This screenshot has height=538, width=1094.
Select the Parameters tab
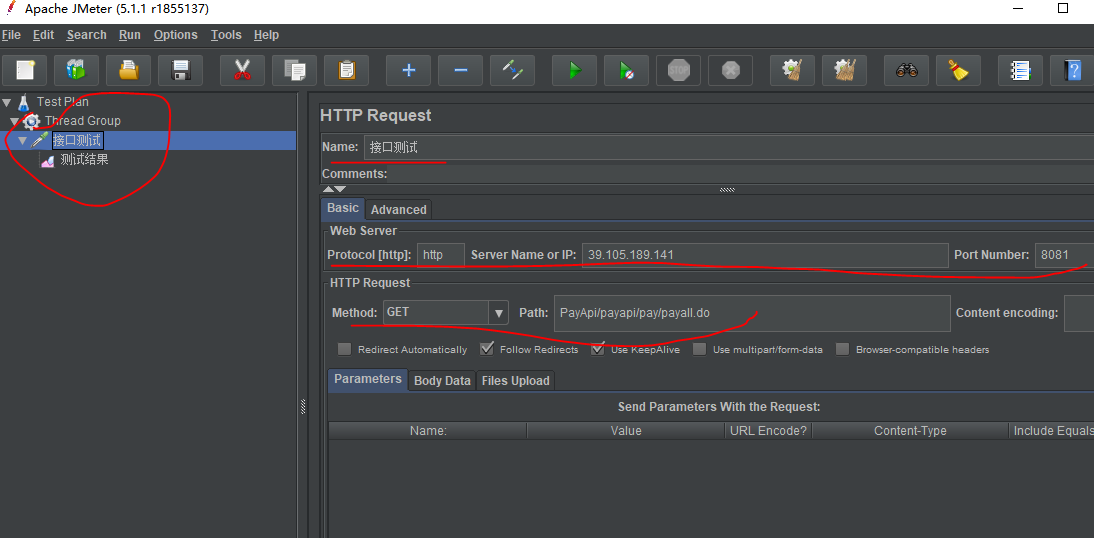click(368, 379)
